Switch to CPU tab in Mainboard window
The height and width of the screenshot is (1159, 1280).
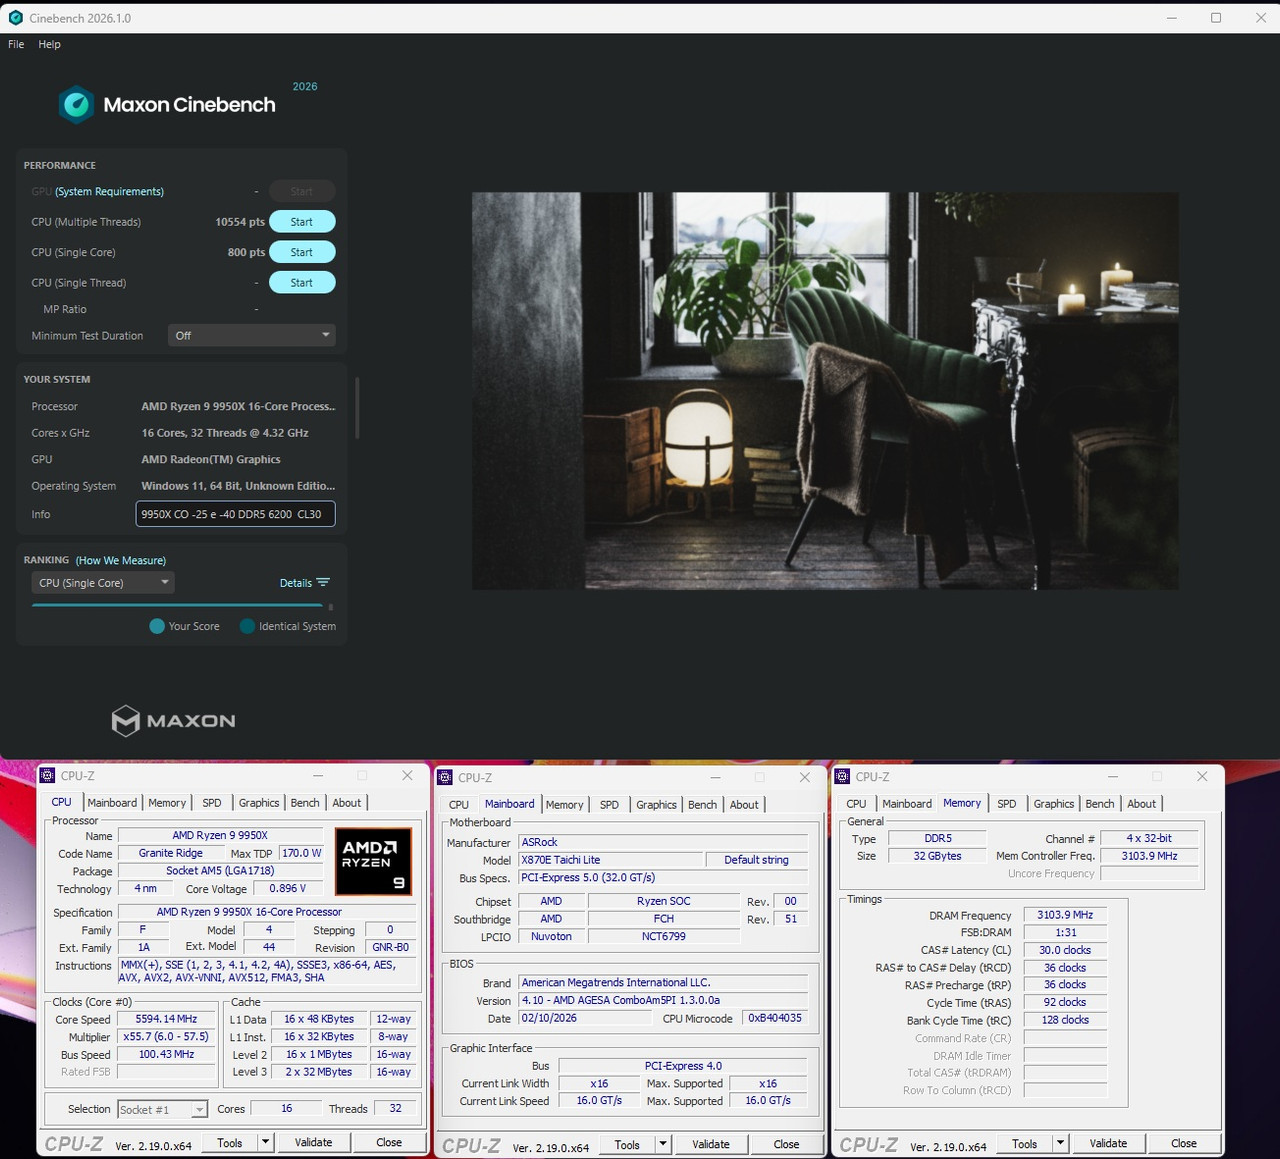click(459, 805)
